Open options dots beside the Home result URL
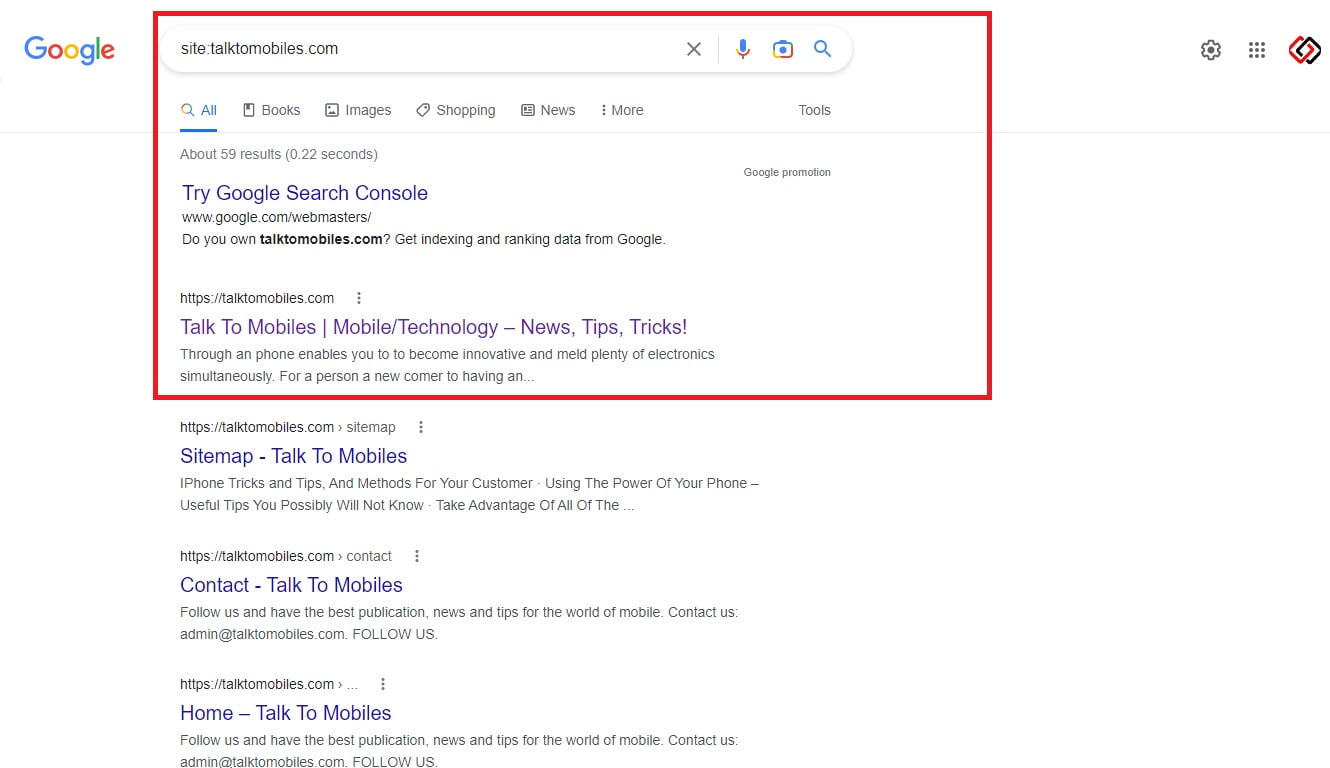This screenshot has width=1330, height=768. [383, 684]
